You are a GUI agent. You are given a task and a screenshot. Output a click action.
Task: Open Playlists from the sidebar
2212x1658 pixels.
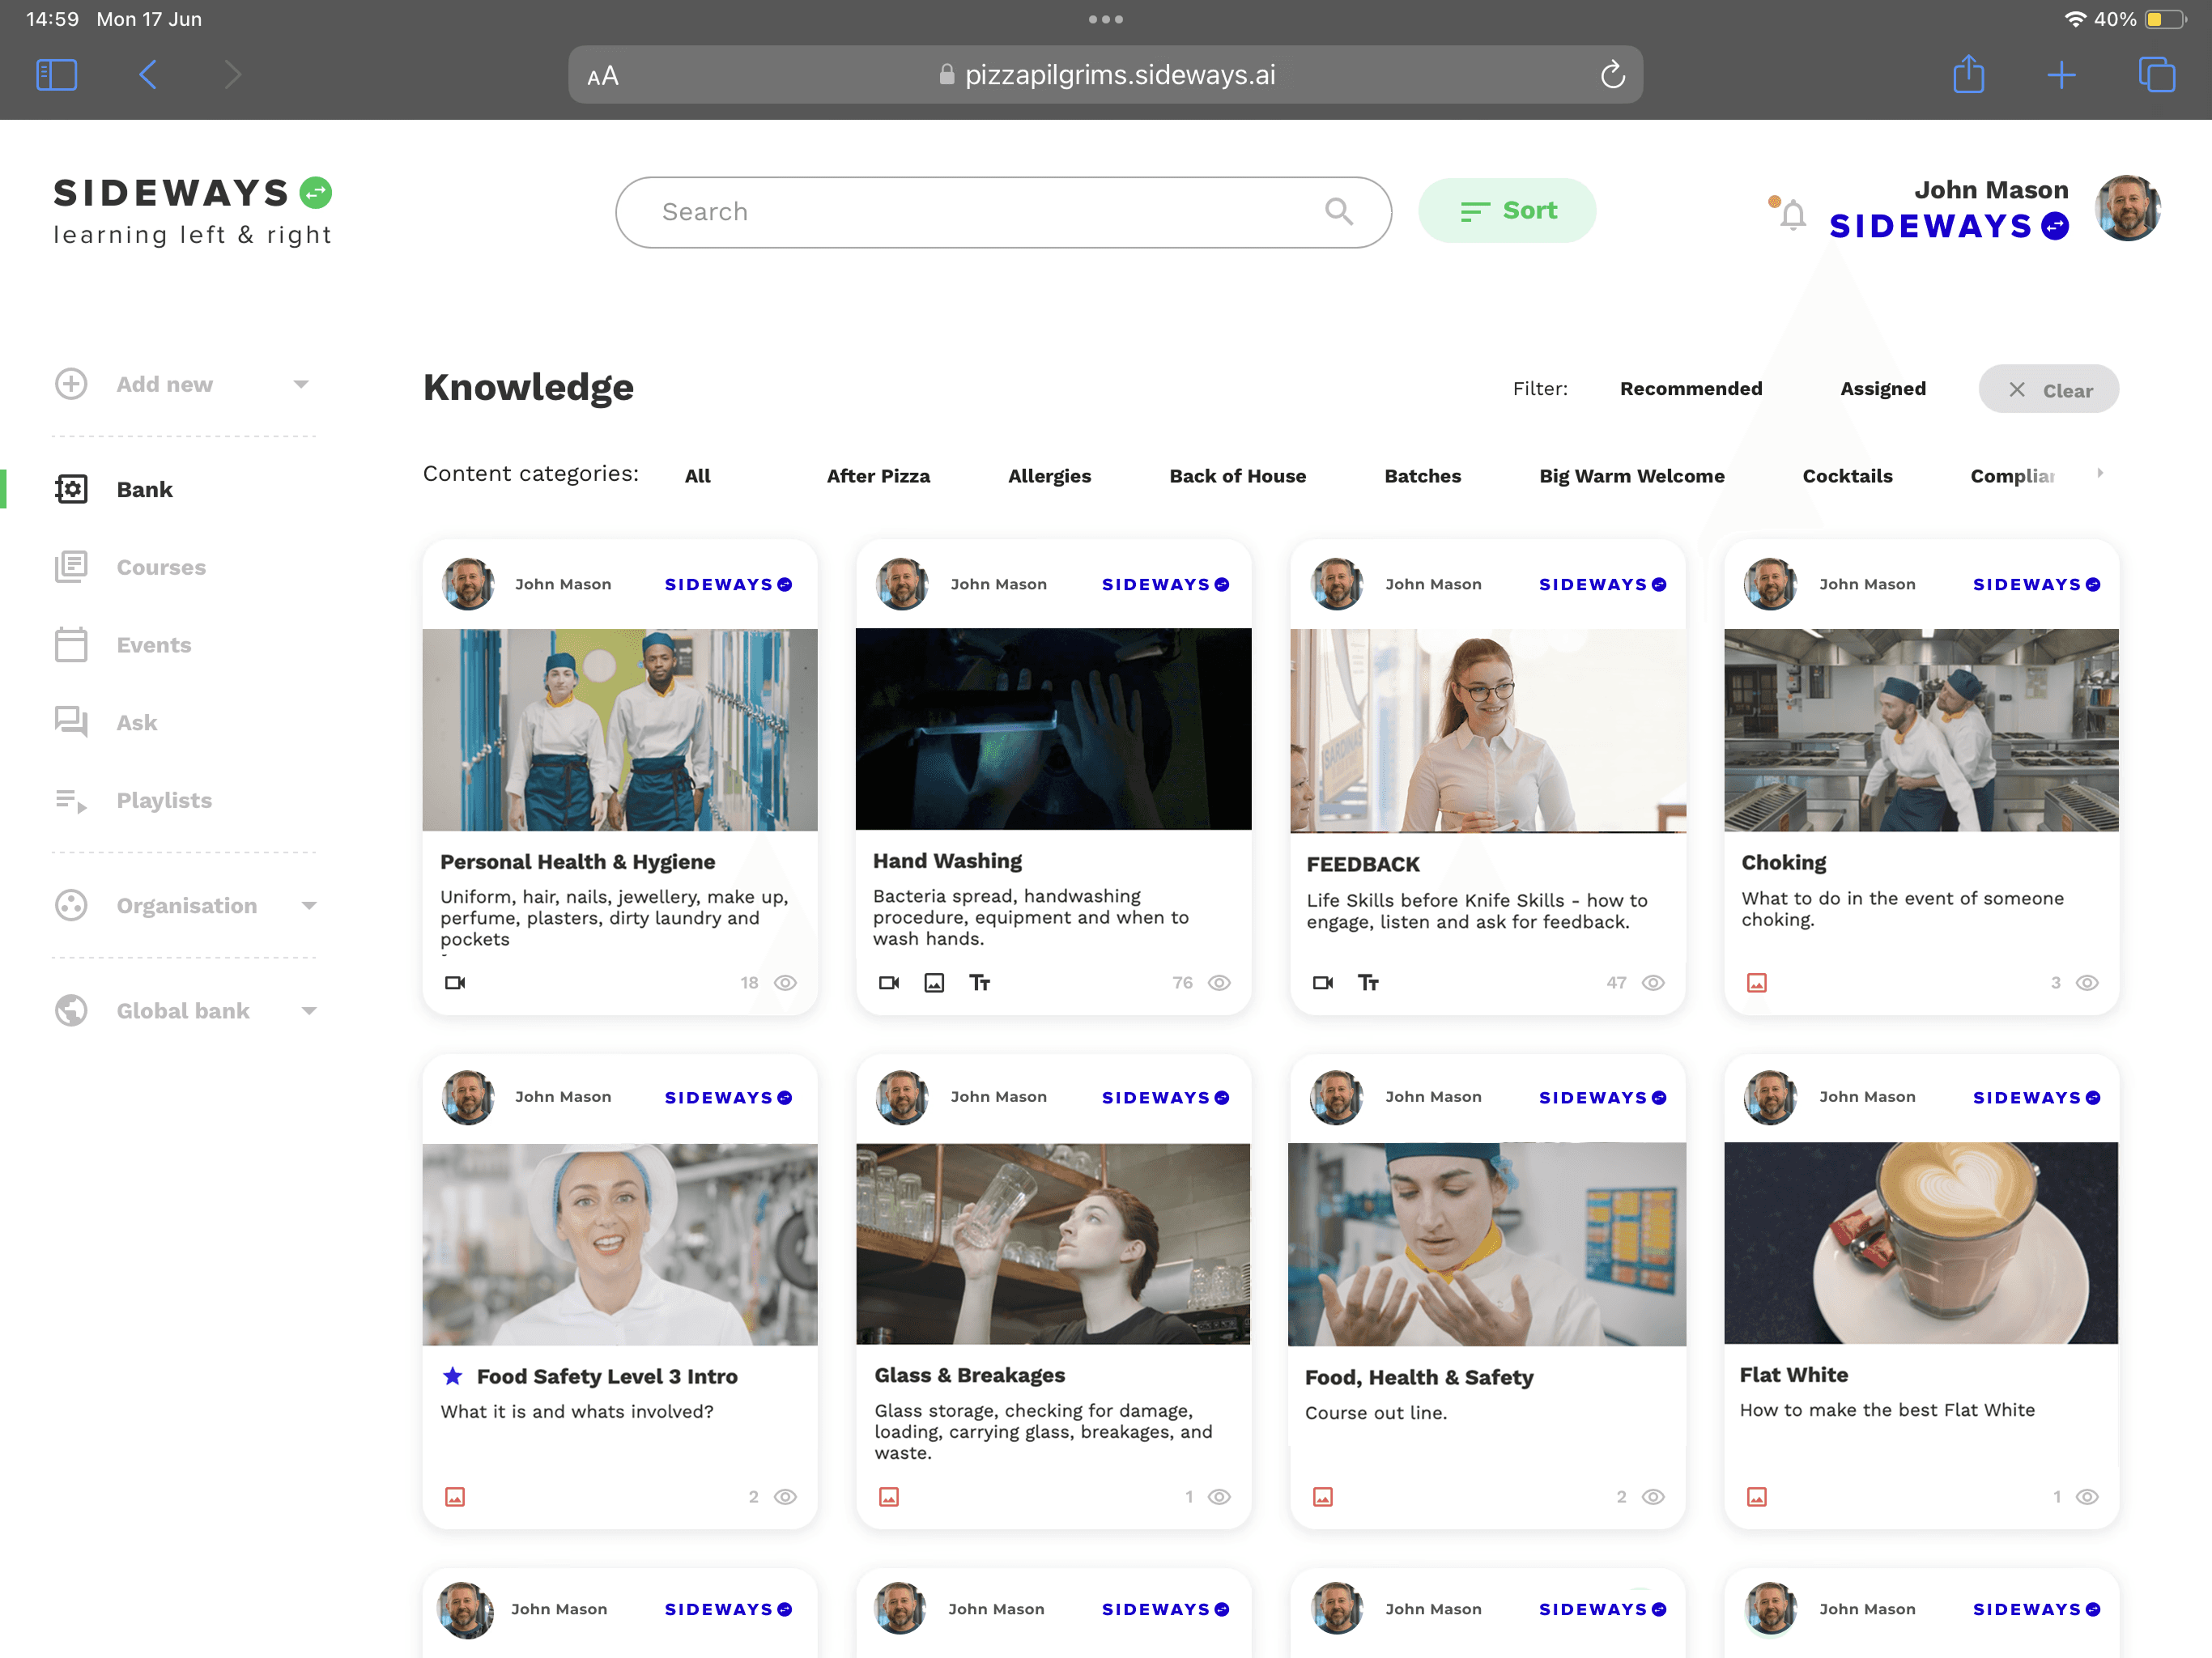point(71,800)
